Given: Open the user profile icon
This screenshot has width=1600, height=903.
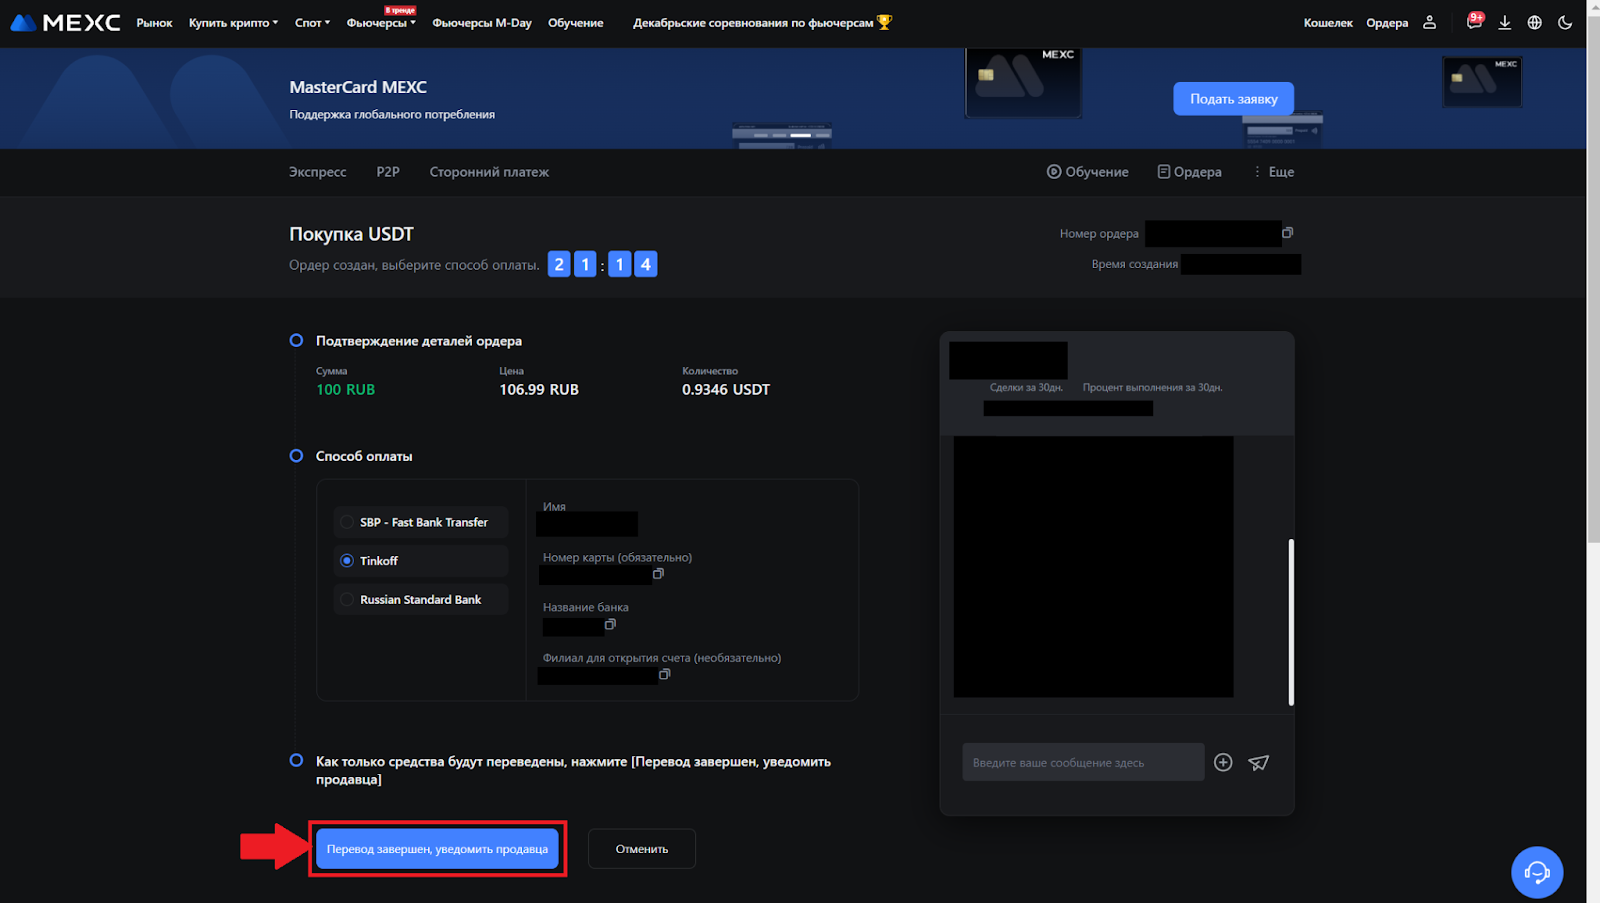Looking at the screenshot, I should pyautogui.click(x=1429, y=22).
